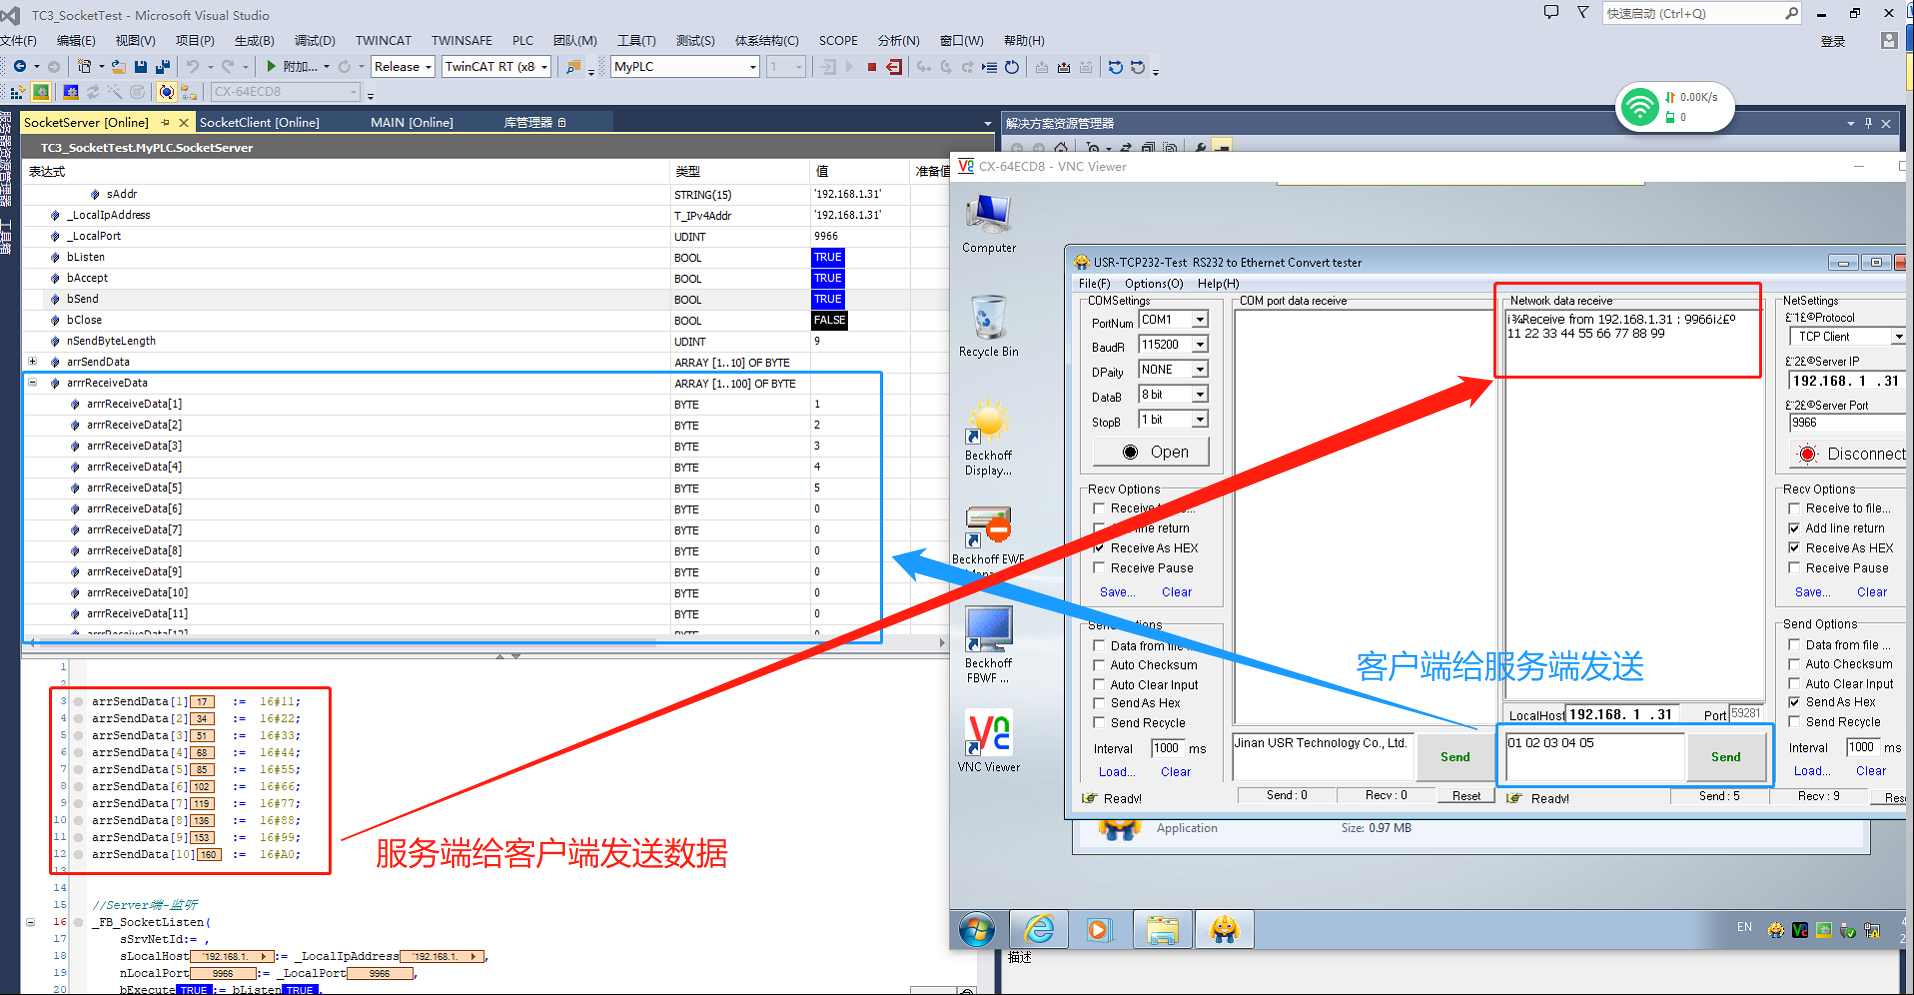This screenshot has height=995, width=1914.
Task: Toggle COM side Receive As HEX checkbox
Action: tap(1099, 548)
